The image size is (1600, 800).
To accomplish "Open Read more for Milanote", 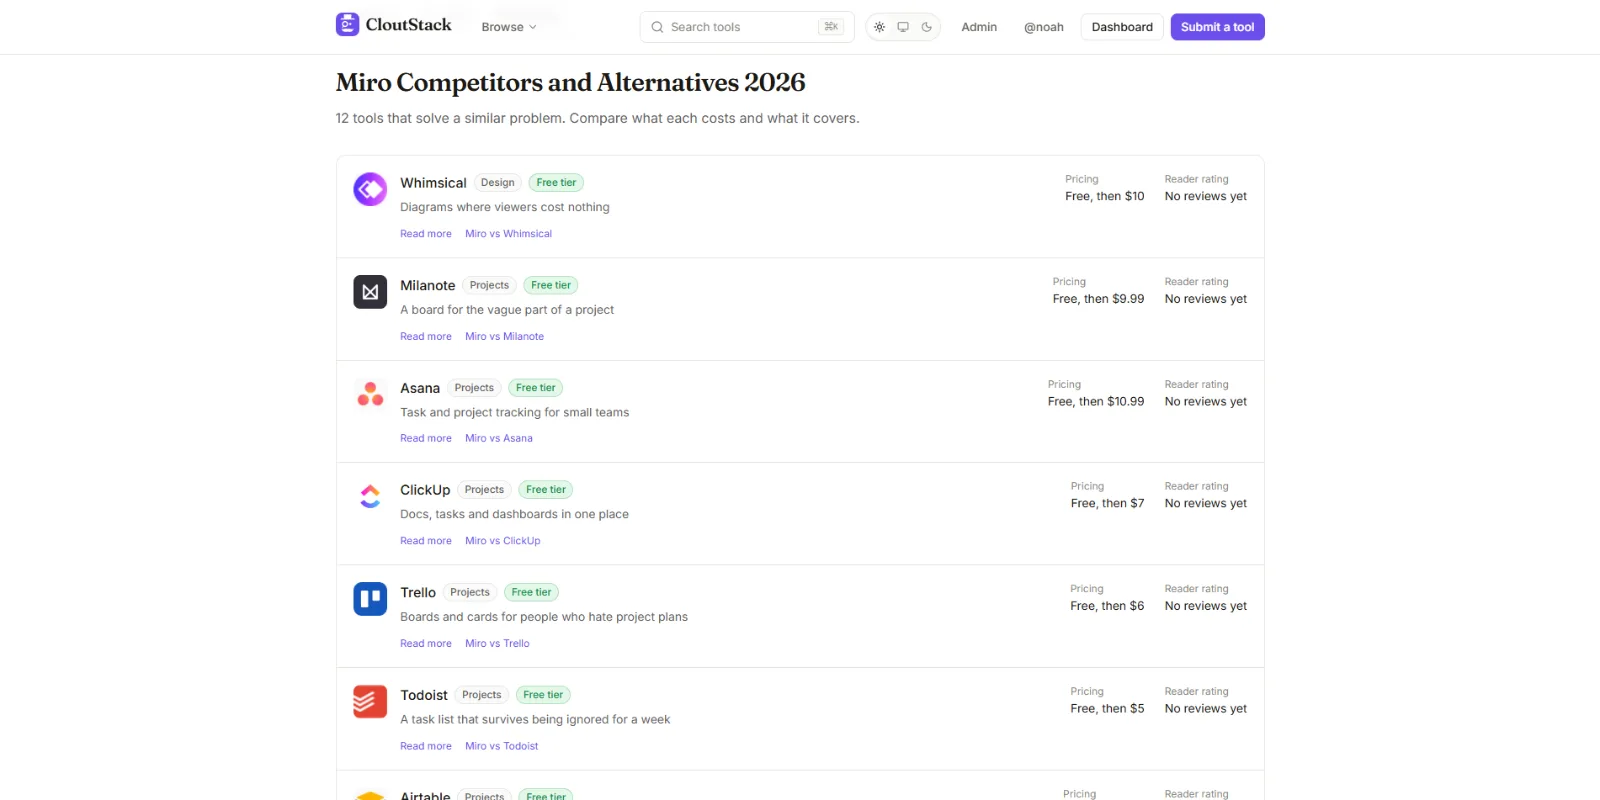I will coord(426,337).
